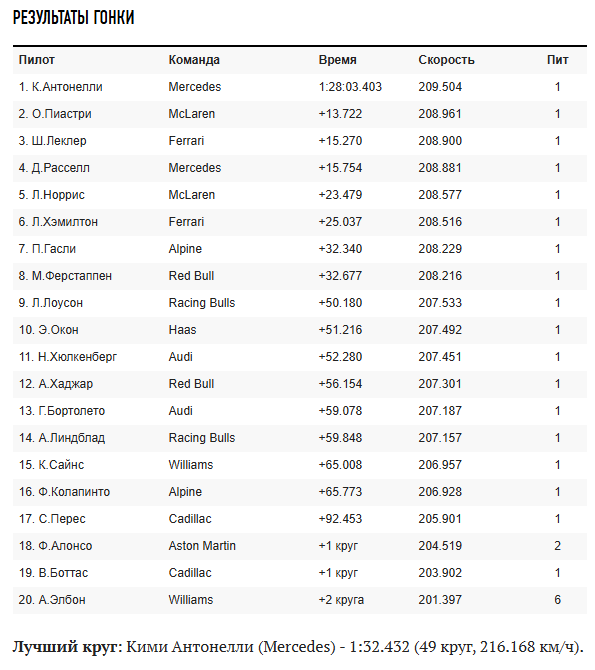Image resolution: width=595 pixels, height=670 pixels.
Task: Click the Пит column header
Action: 557,60
